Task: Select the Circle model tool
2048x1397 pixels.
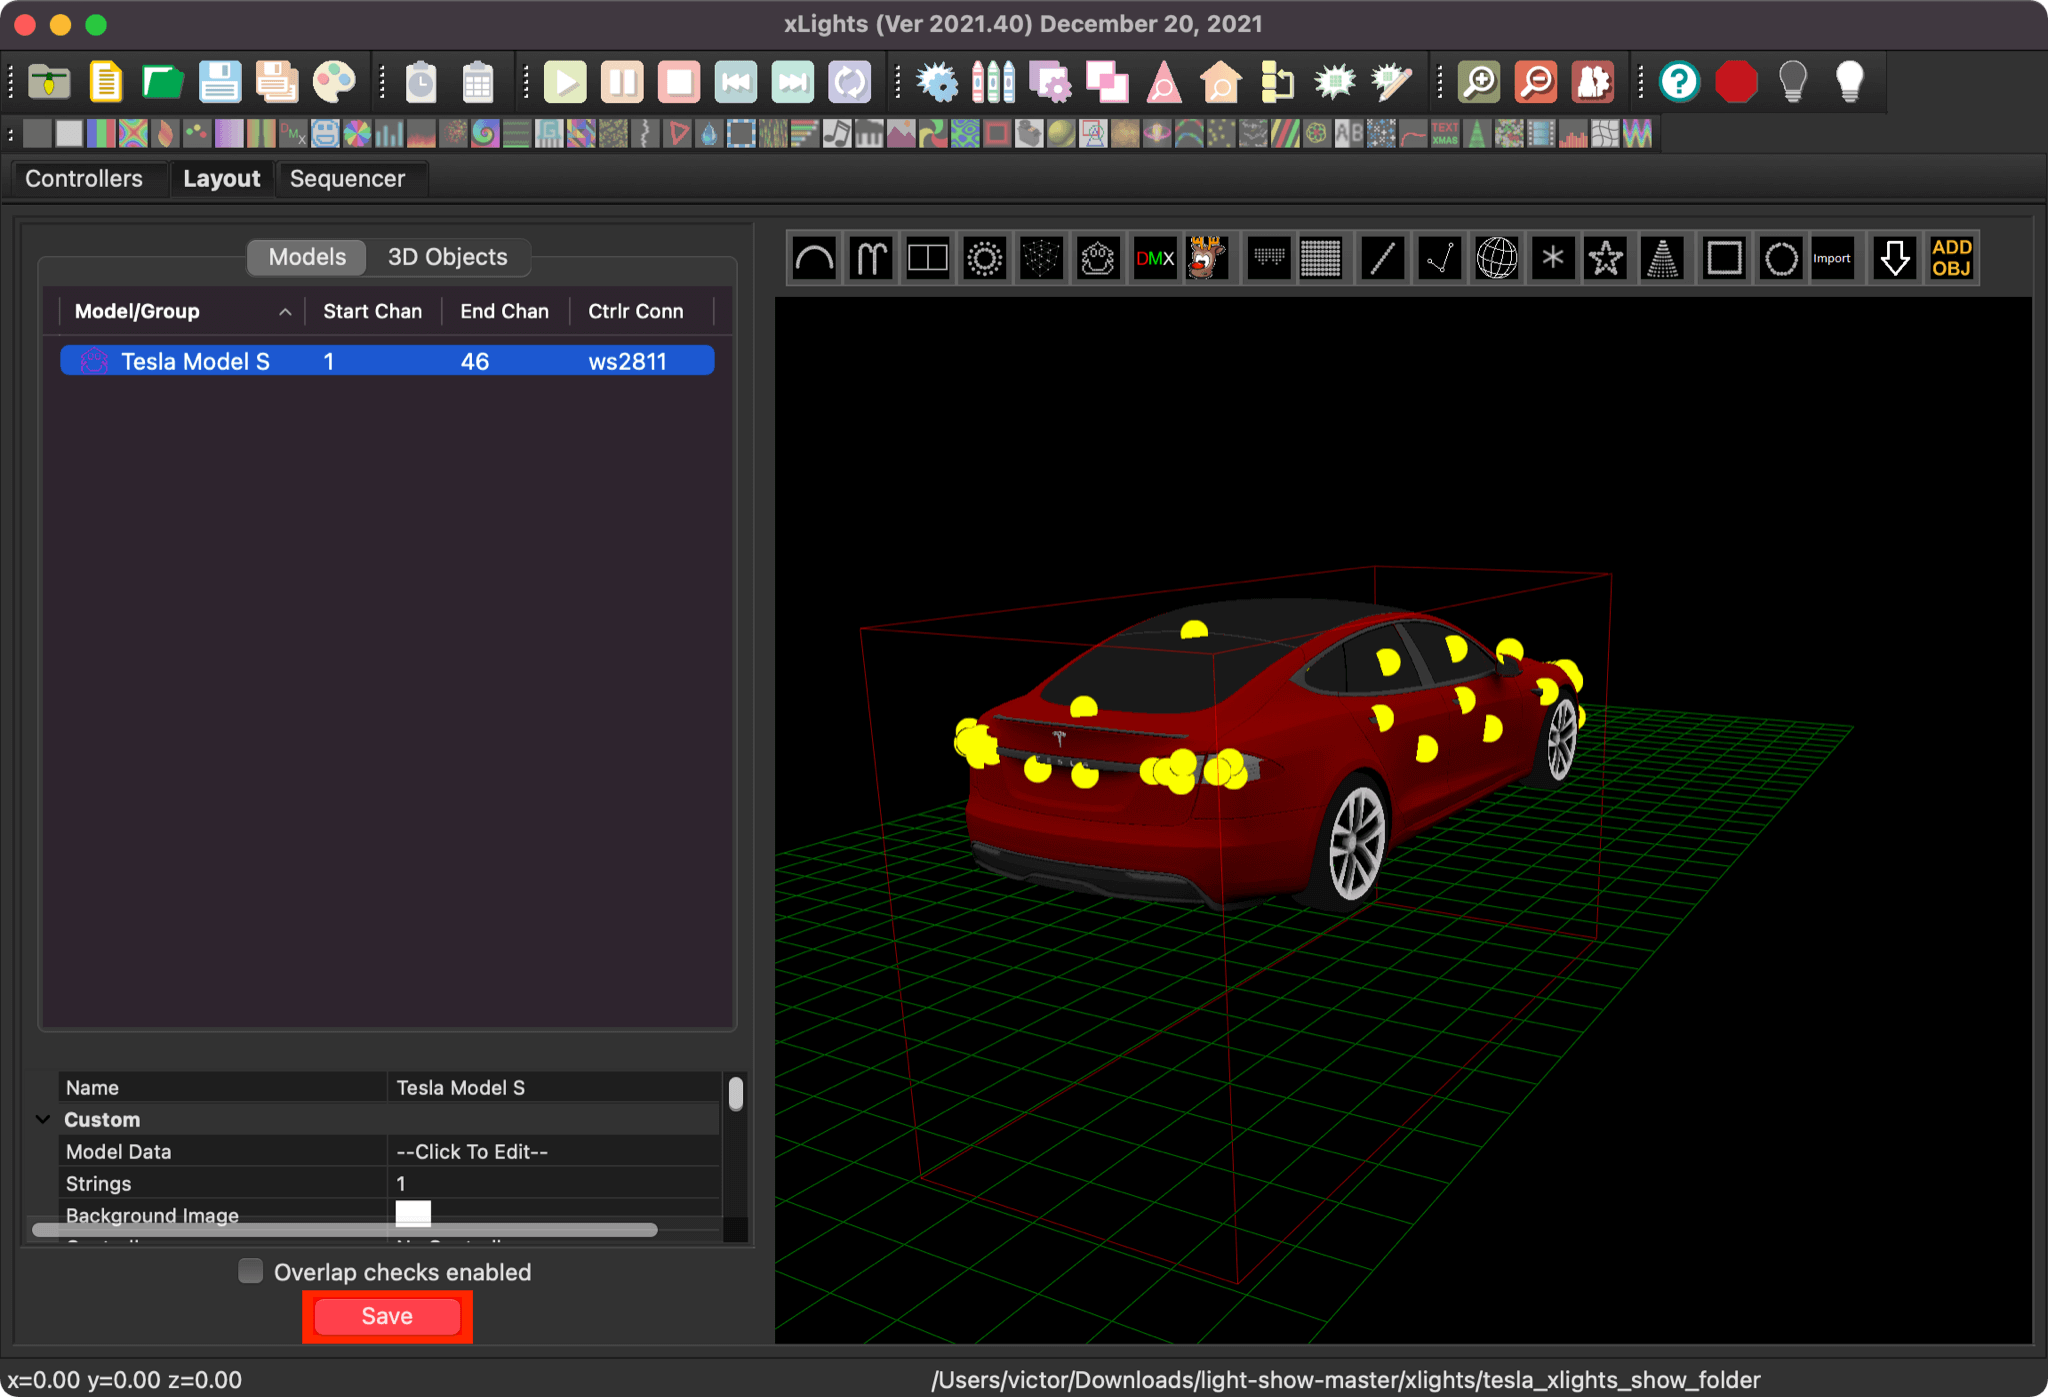Action: pos(985,259)
